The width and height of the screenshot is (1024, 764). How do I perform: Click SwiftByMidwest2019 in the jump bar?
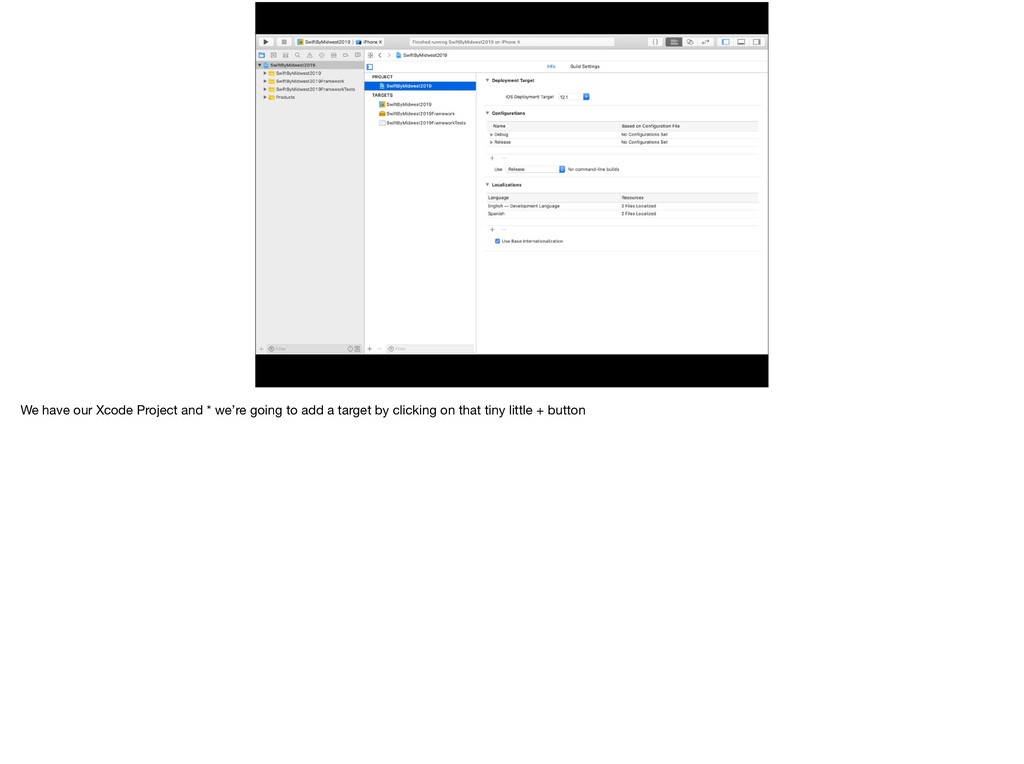pos(422,56)
